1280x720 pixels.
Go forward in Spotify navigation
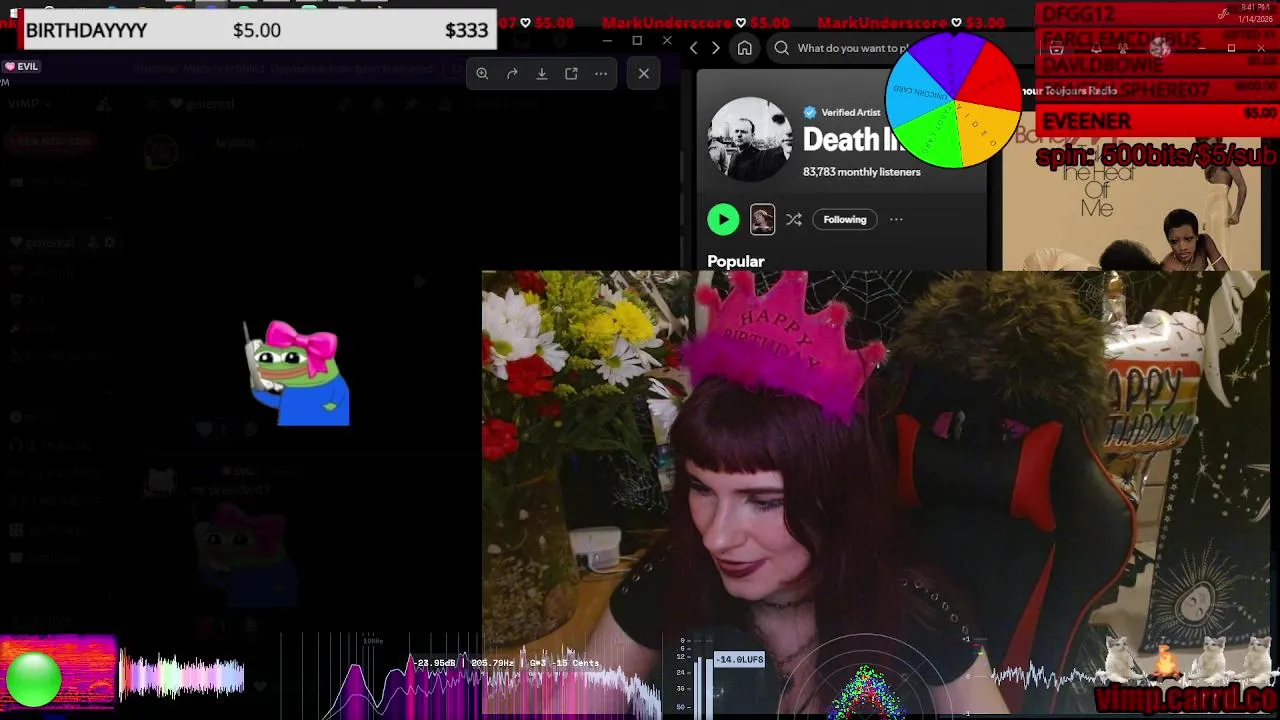coord(715,48)
